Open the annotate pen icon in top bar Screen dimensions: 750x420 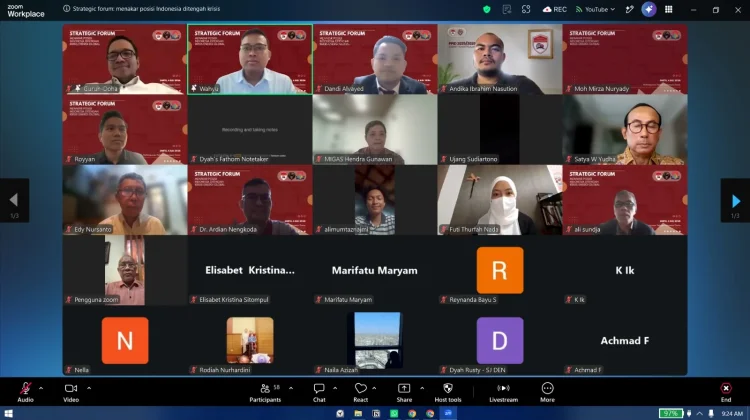pyautogui.click(x=629, y=9)
